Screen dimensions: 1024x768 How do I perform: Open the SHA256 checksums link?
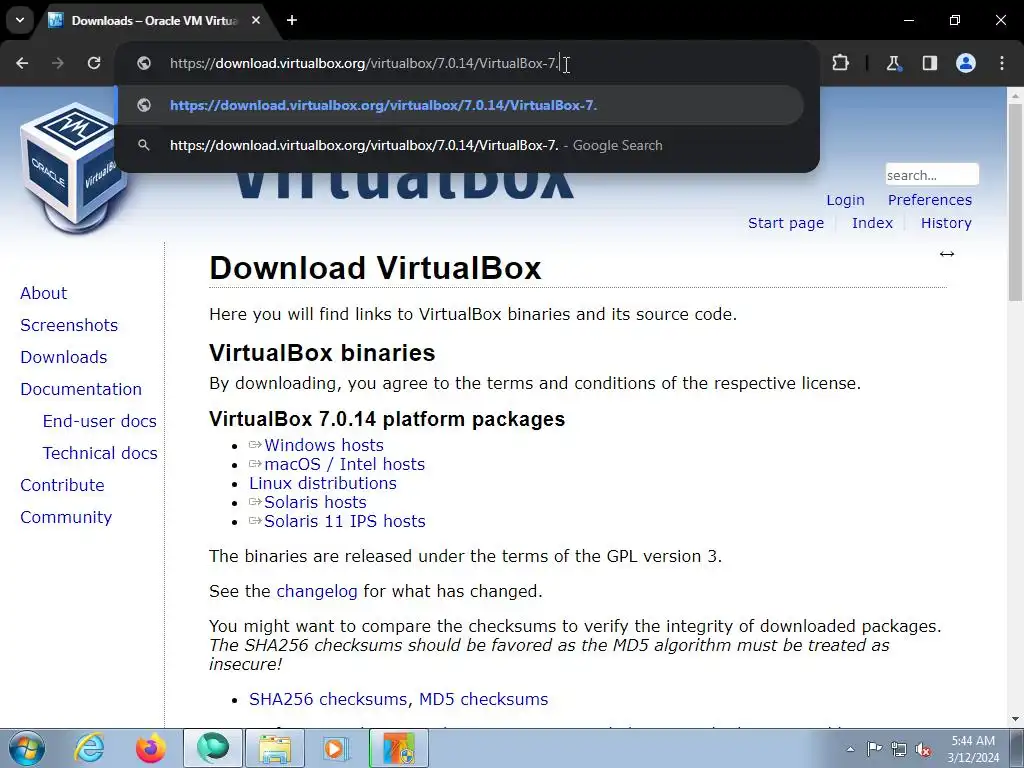pos(327,699)
